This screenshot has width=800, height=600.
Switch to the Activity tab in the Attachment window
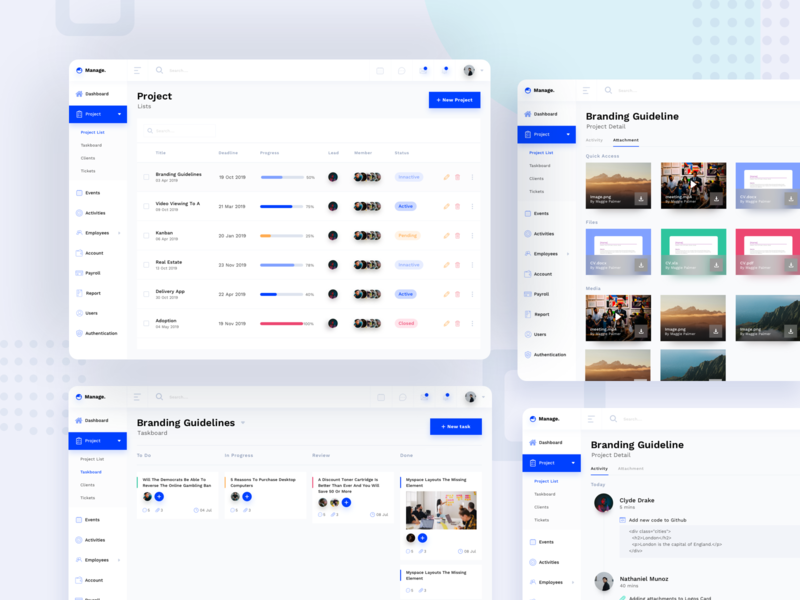(594, 140)
